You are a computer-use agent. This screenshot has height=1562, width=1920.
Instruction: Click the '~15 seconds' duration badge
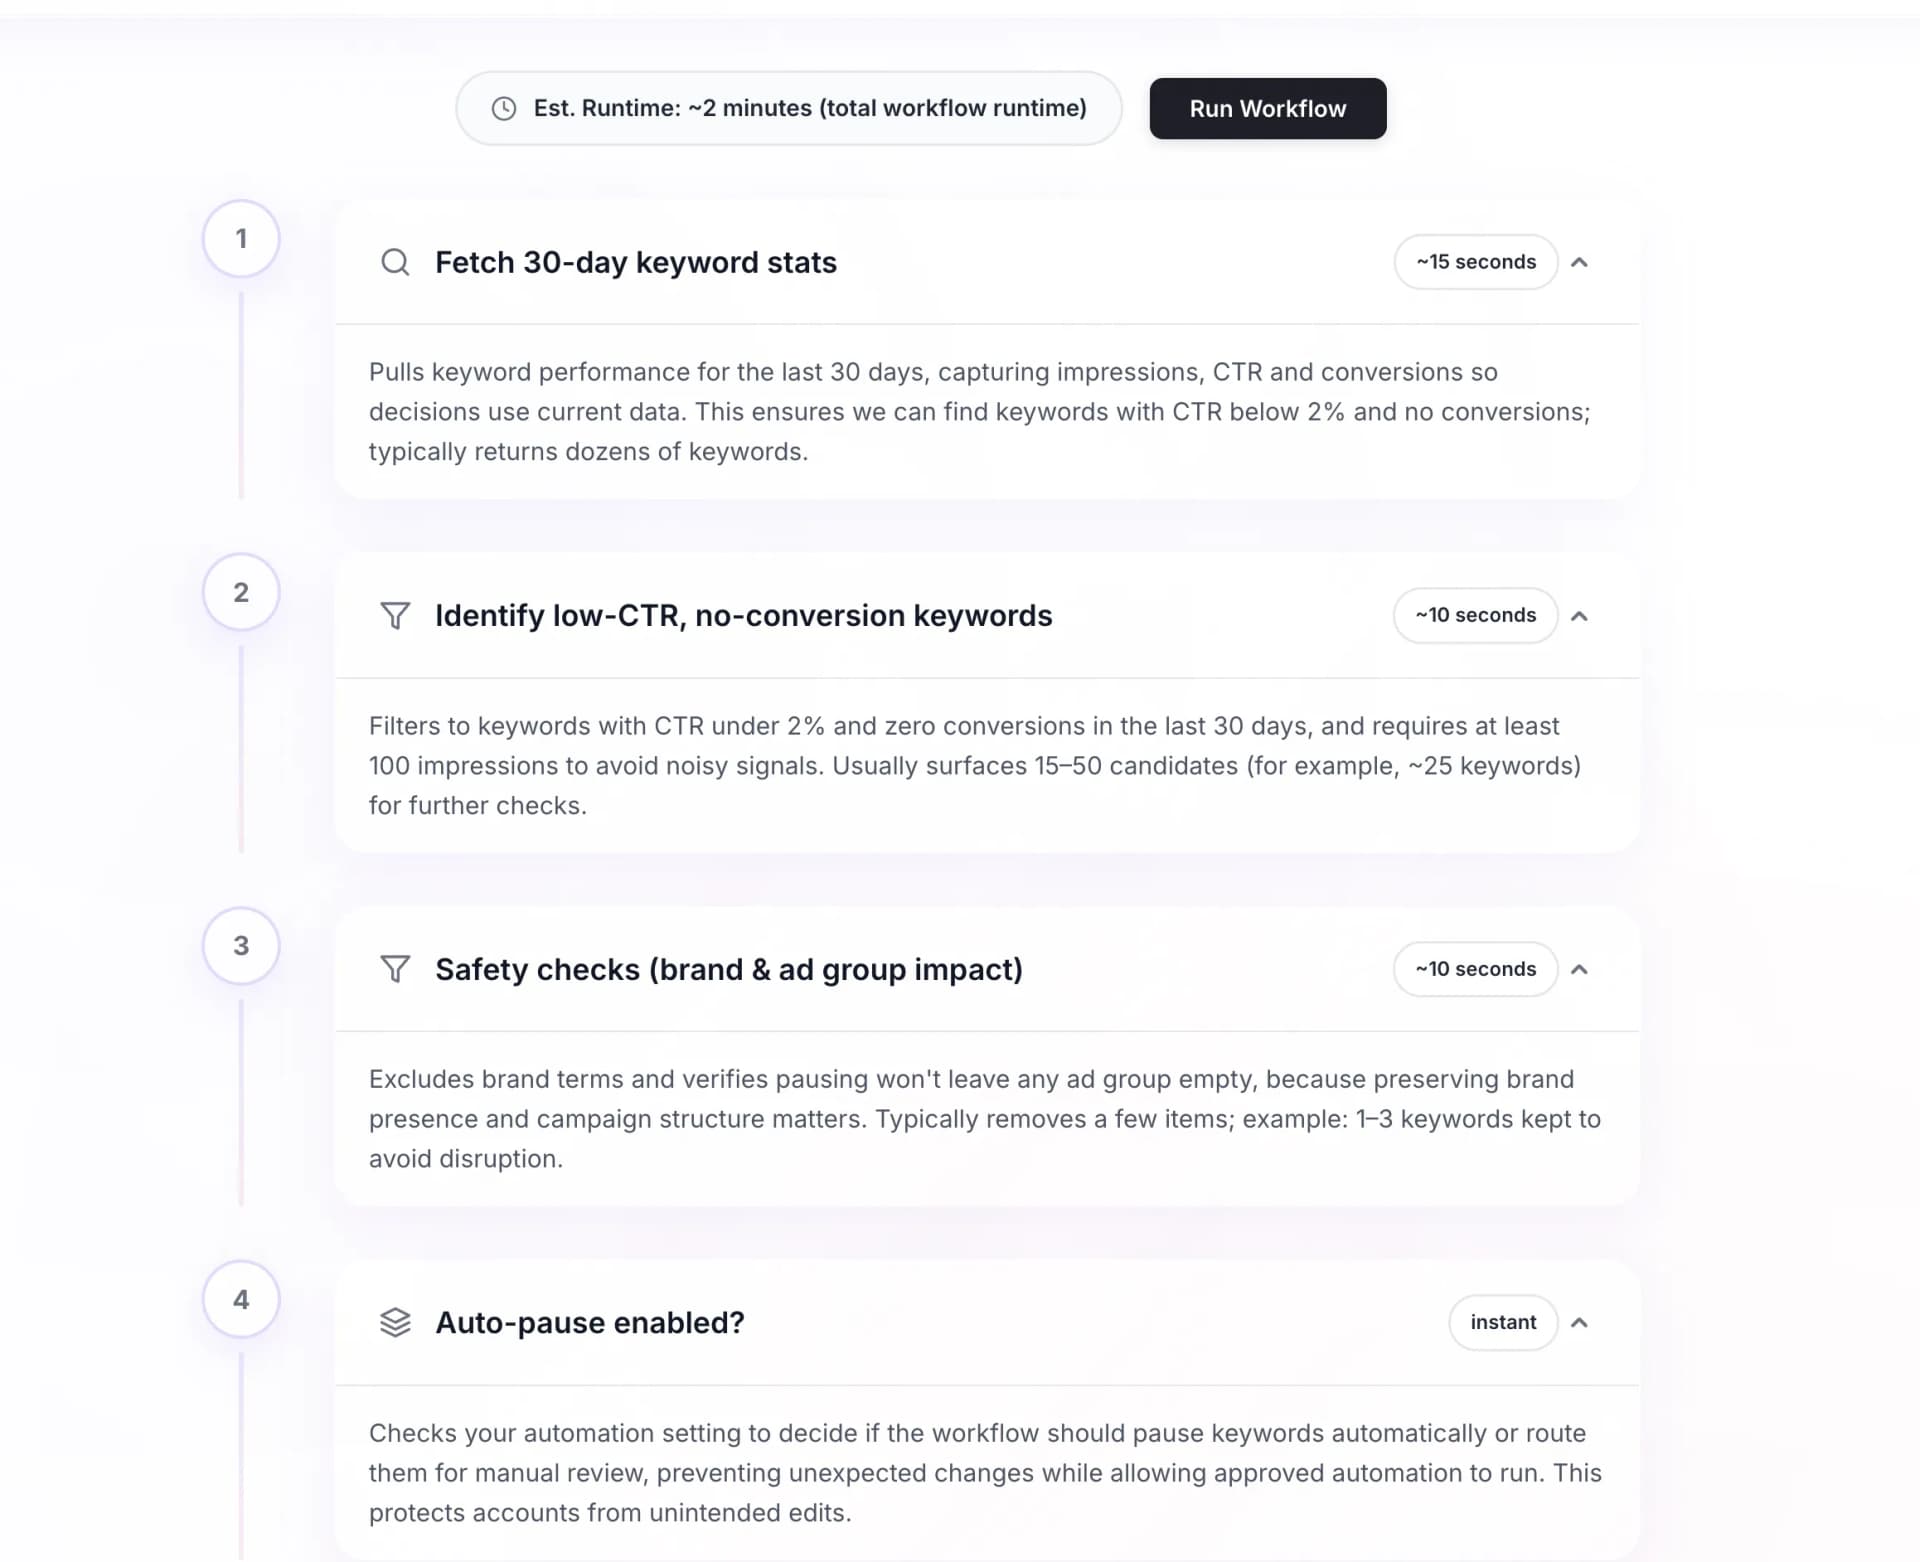tap(1475, 262)
